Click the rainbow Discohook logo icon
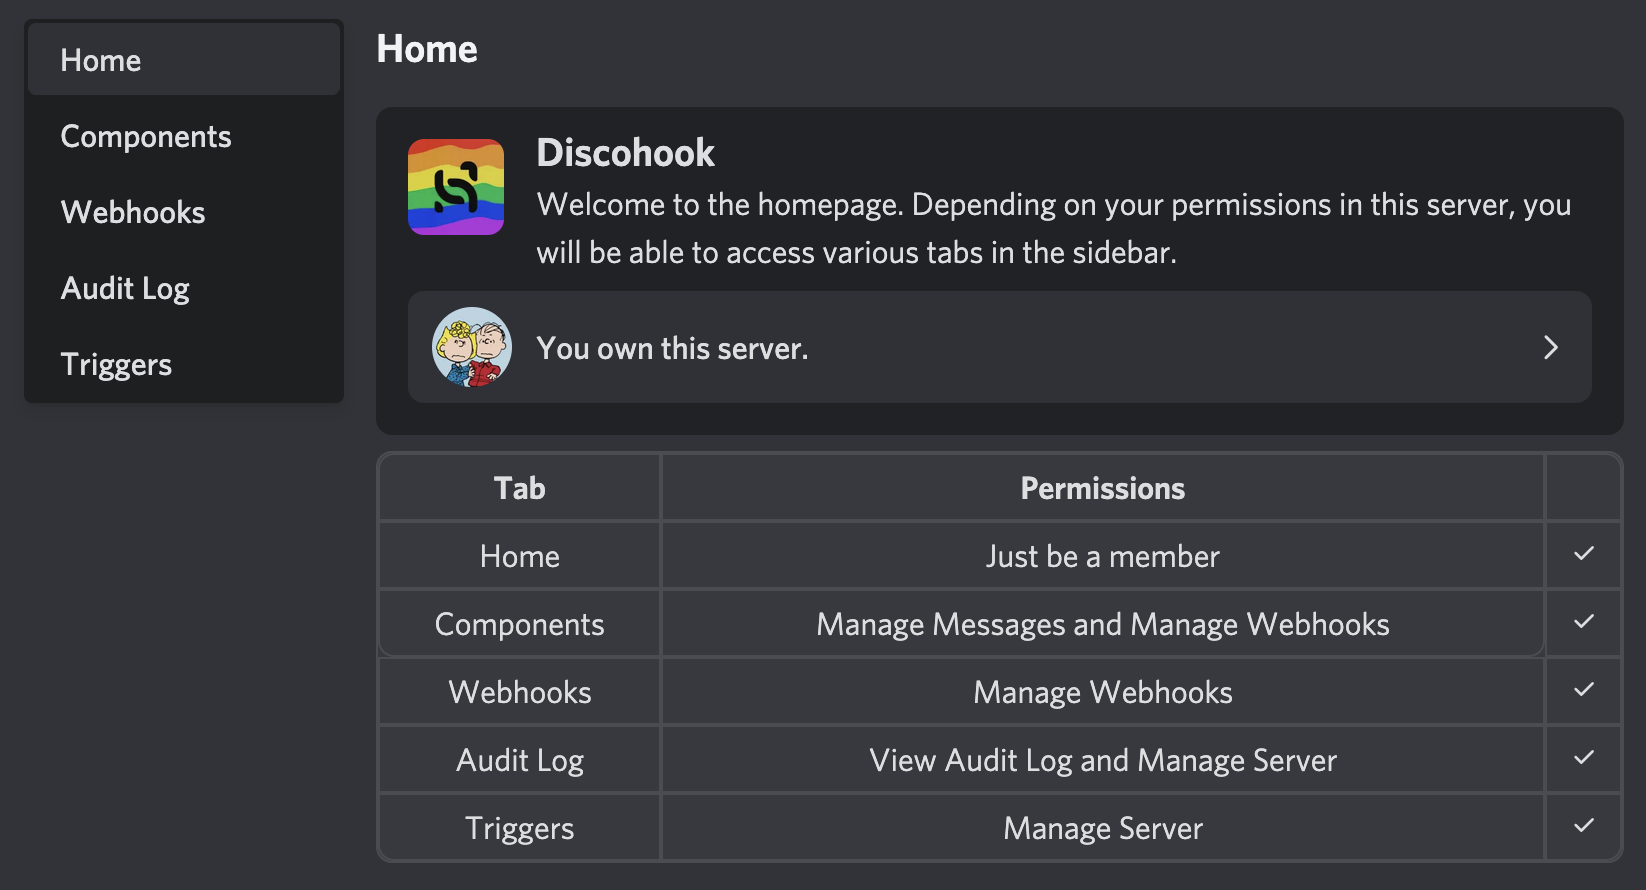 (456, 187)
